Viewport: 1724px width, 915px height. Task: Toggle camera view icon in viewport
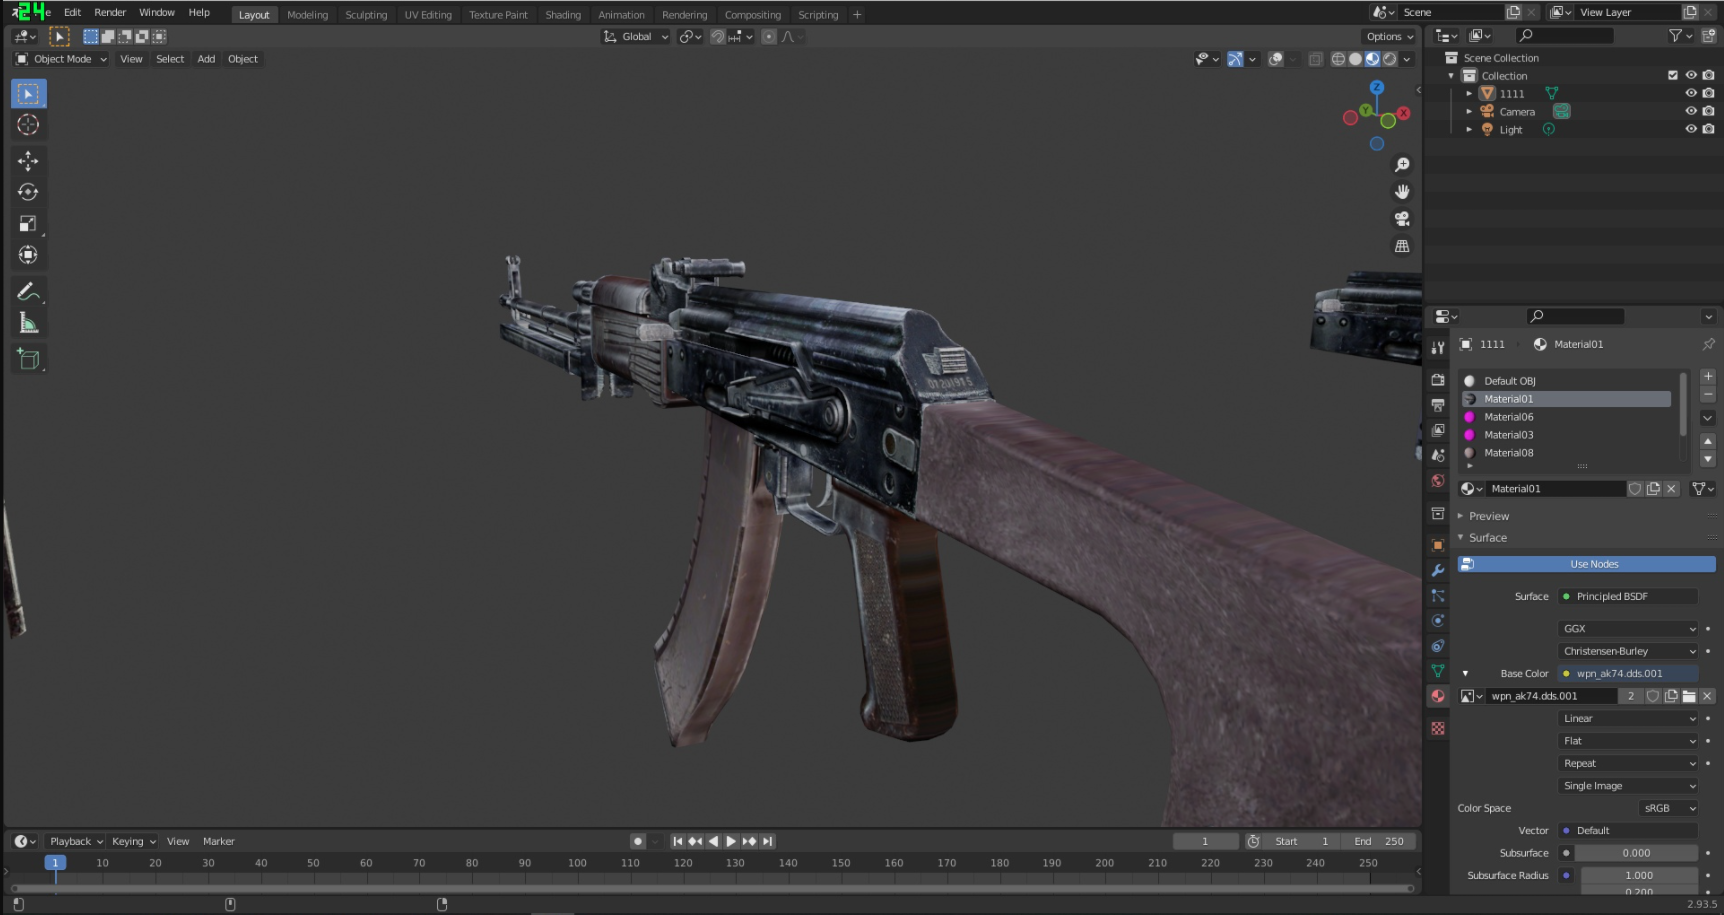(x=1402, y=219)
